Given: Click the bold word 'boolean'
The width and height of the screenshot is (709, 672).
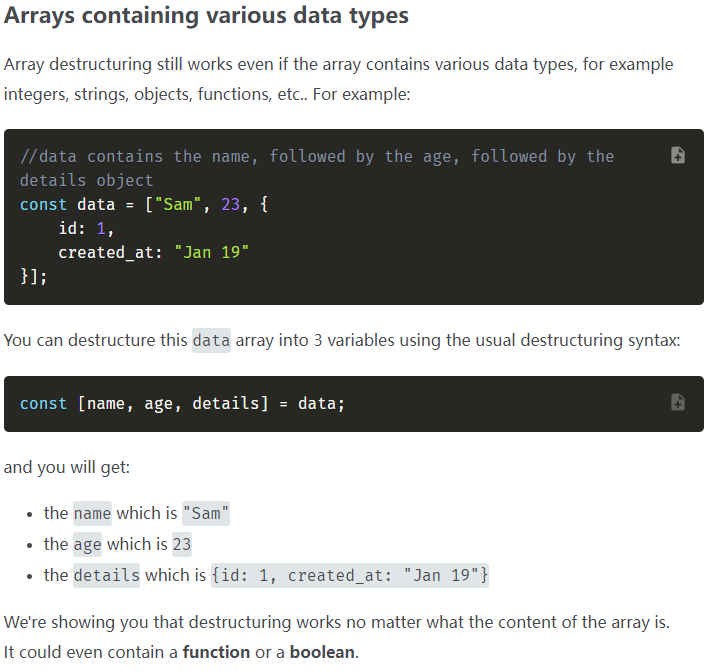Looking at the screenshot, I should 321,652.
